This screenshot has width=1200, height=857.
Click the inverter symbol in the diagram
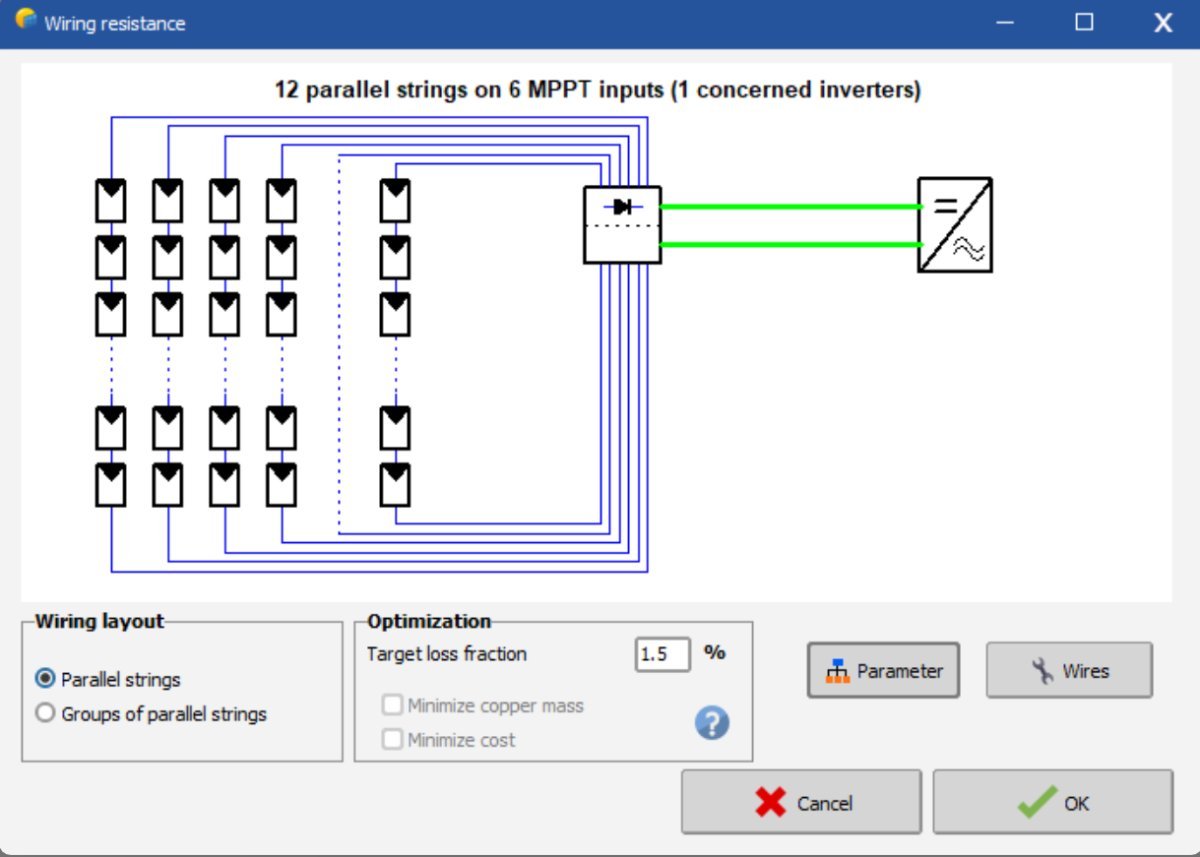click(x=954, y=225)
